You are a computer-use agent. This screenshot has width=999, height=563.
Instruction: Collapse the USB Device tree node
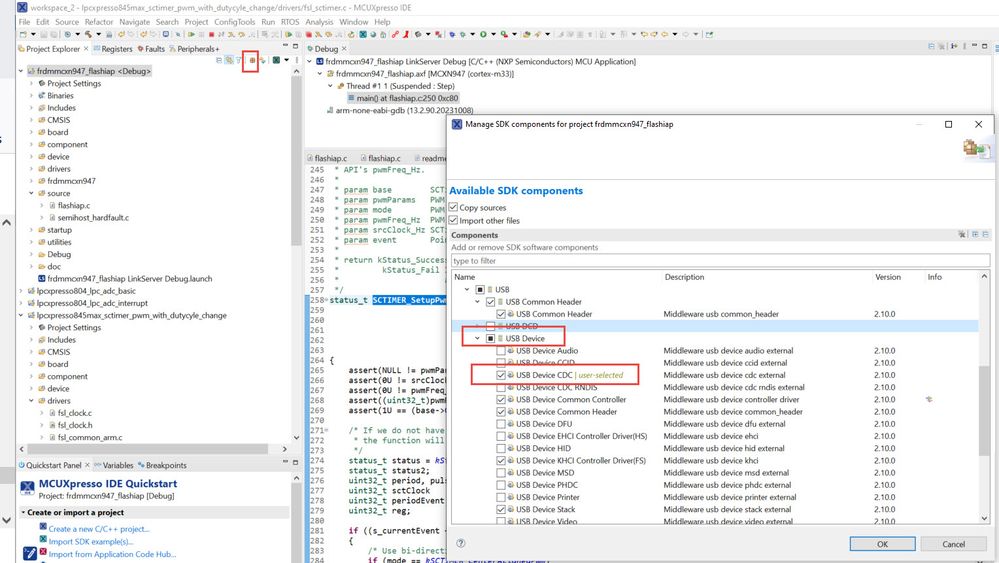coord(477,338)
